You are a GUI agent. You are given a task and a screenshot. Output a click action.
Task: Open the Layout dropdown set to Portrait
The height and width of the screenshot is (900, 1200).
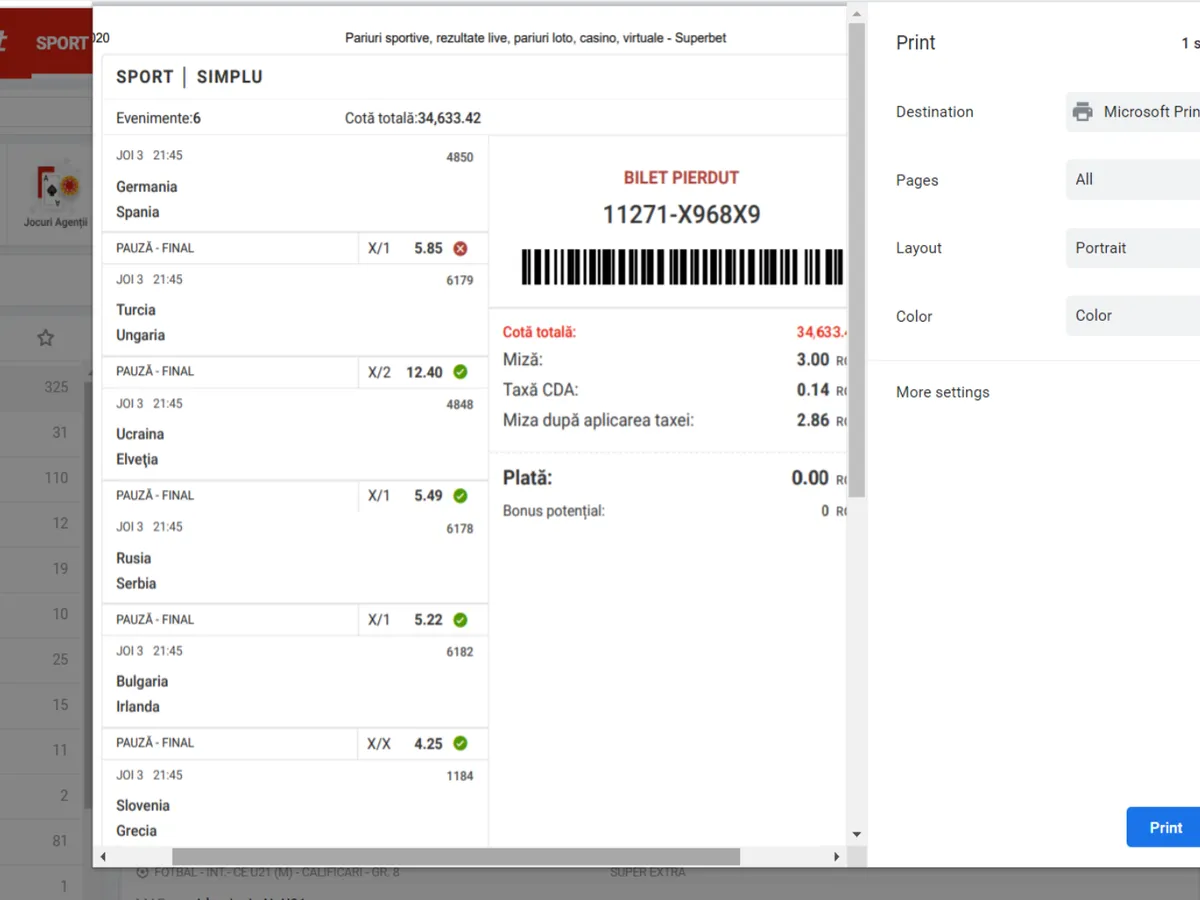(x=1135, y=248)
